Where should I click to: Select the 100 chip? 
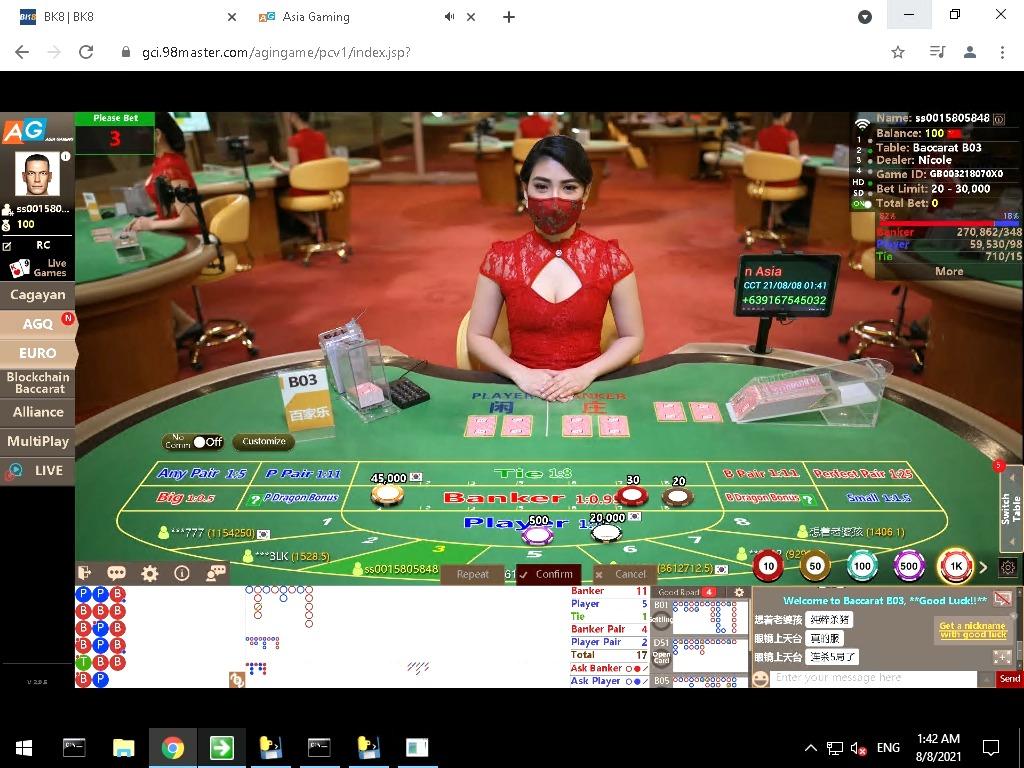[862, 566]
